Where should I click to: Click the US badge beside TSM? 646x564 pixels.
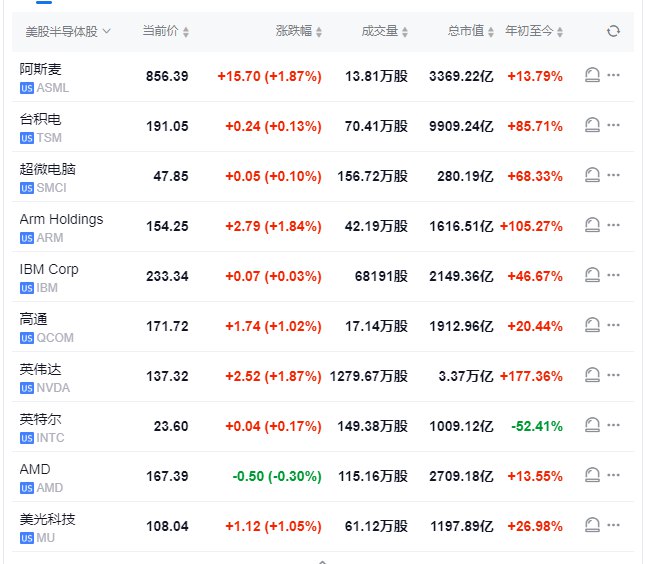(x=27, y=138)
